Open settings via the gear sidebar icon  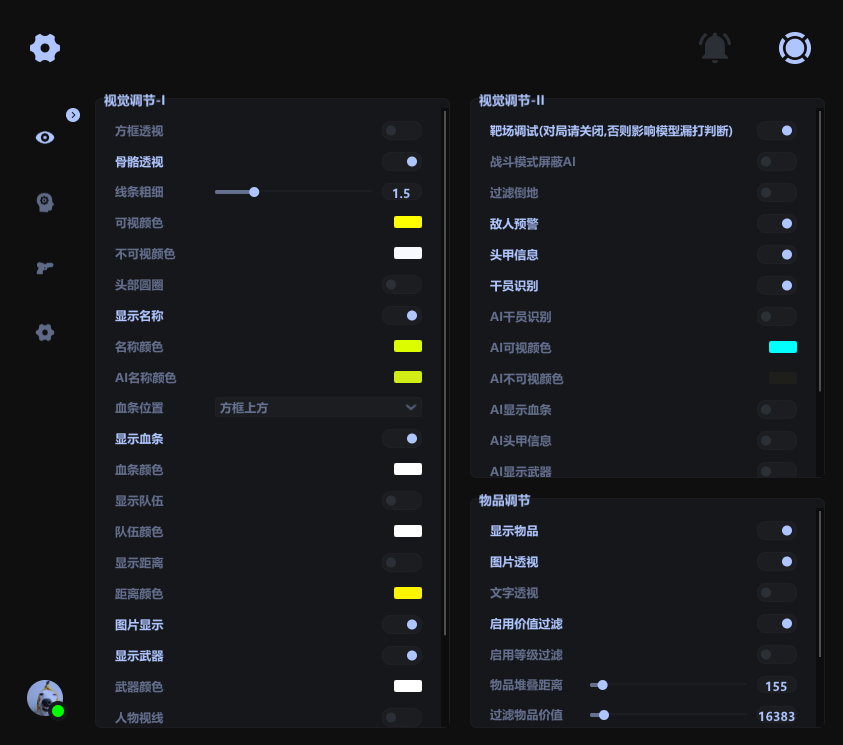[44, 332]
